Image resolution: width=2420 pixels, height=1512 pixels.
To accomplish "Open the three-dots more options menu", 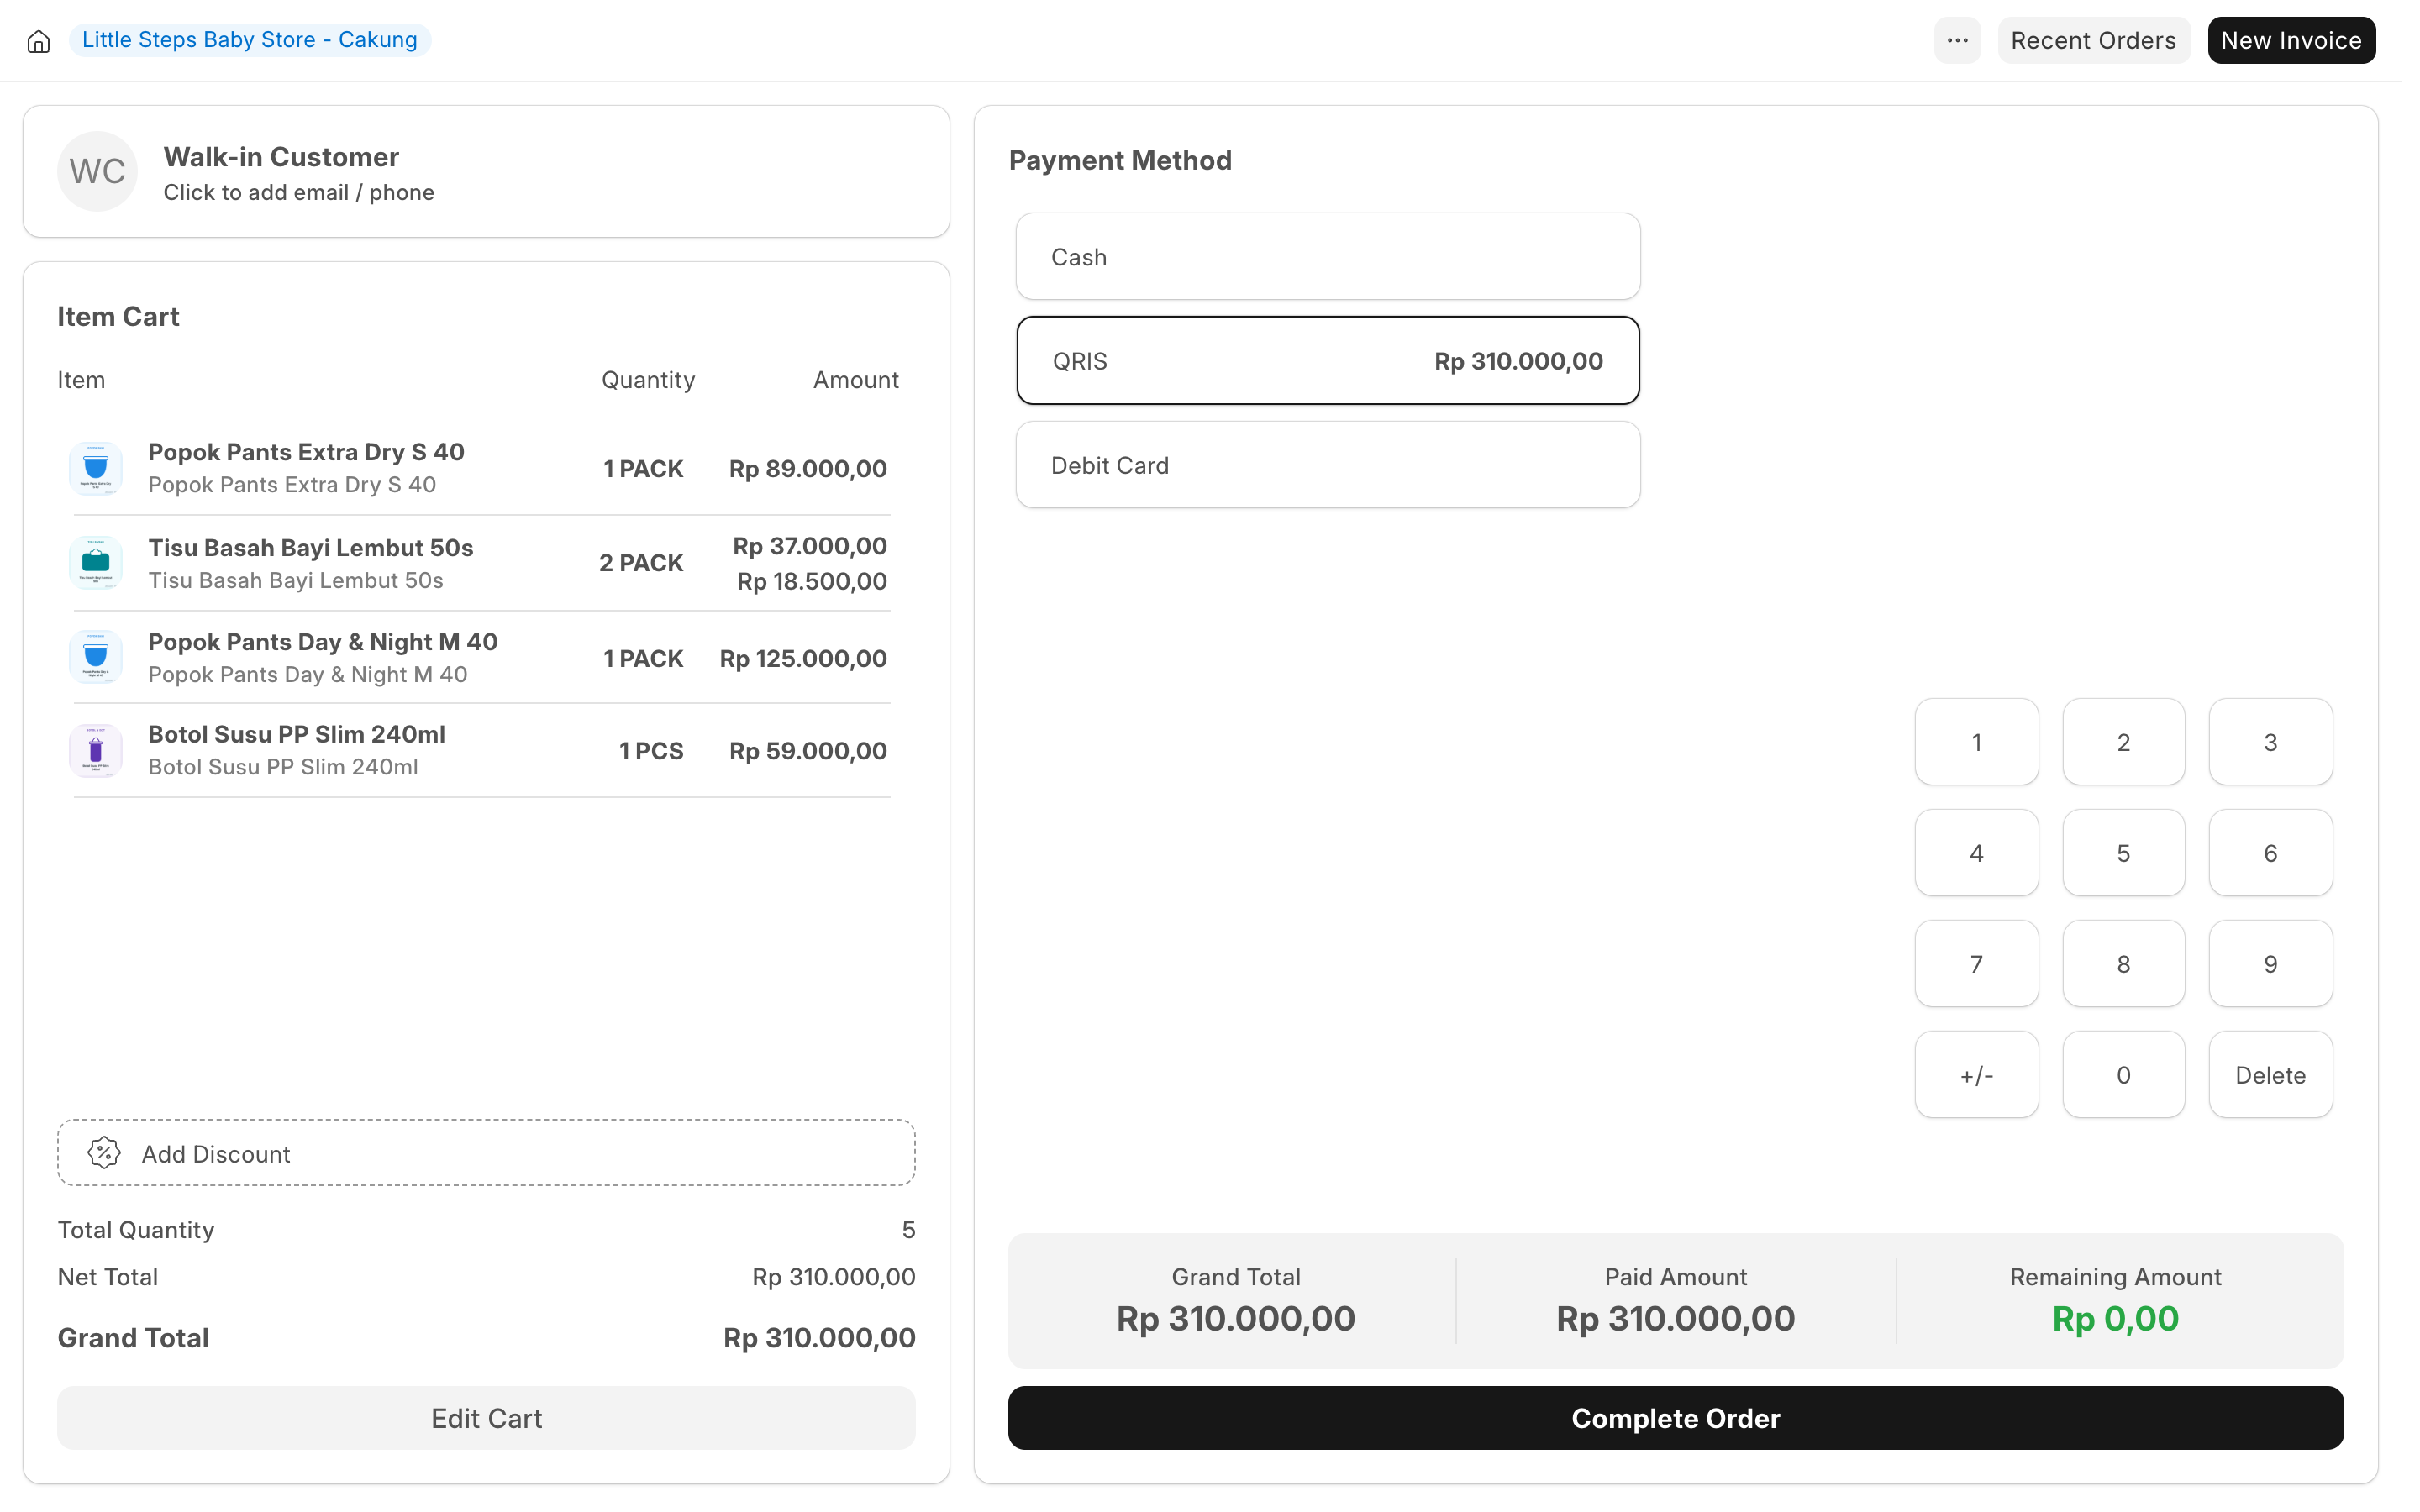I will 1956,41.
